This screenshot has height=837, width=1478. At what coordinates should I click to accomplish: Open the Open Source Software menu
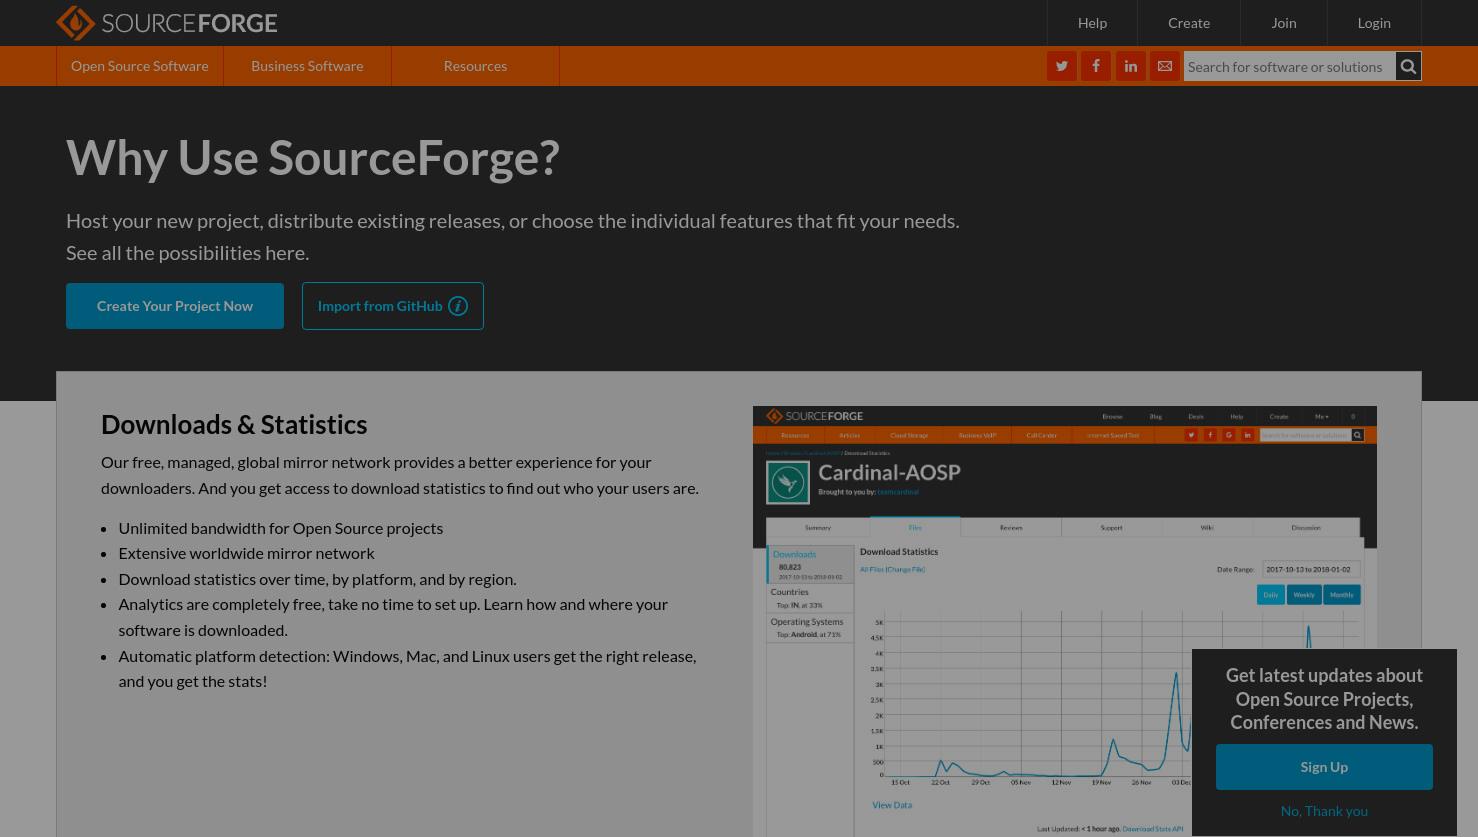[x=140, y=66]
